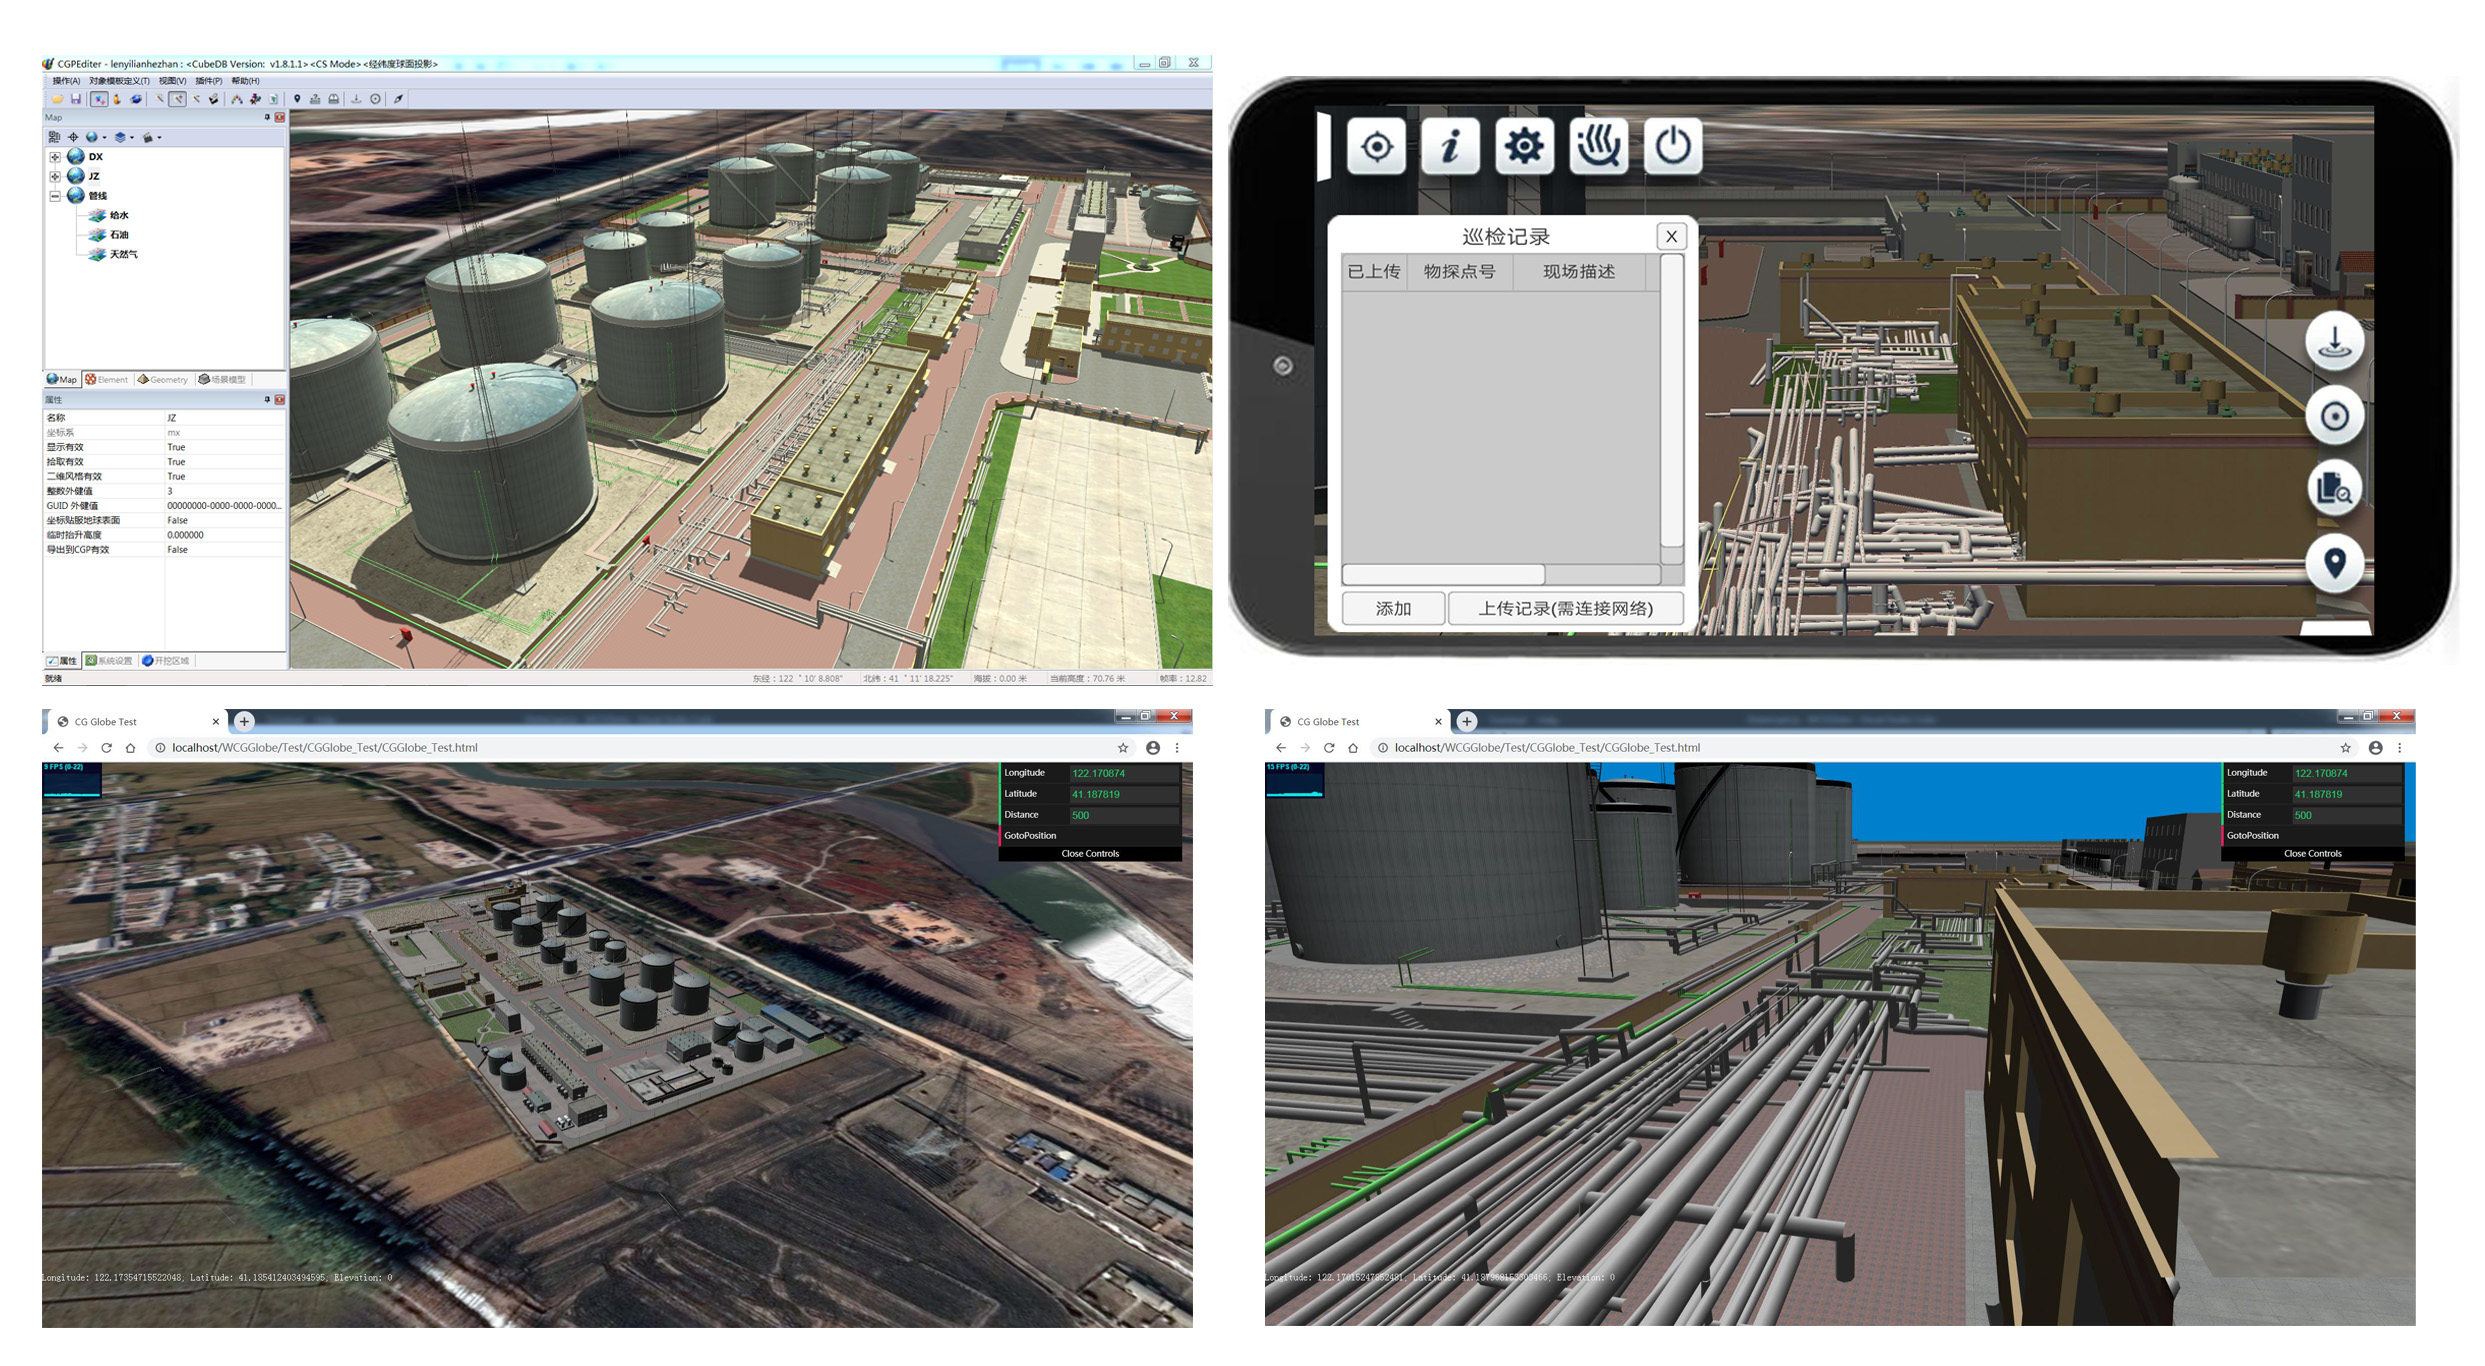Select the location pin tool in CGPEditer toolbar
2485x1366 pixels.
(x=297, y=99)
